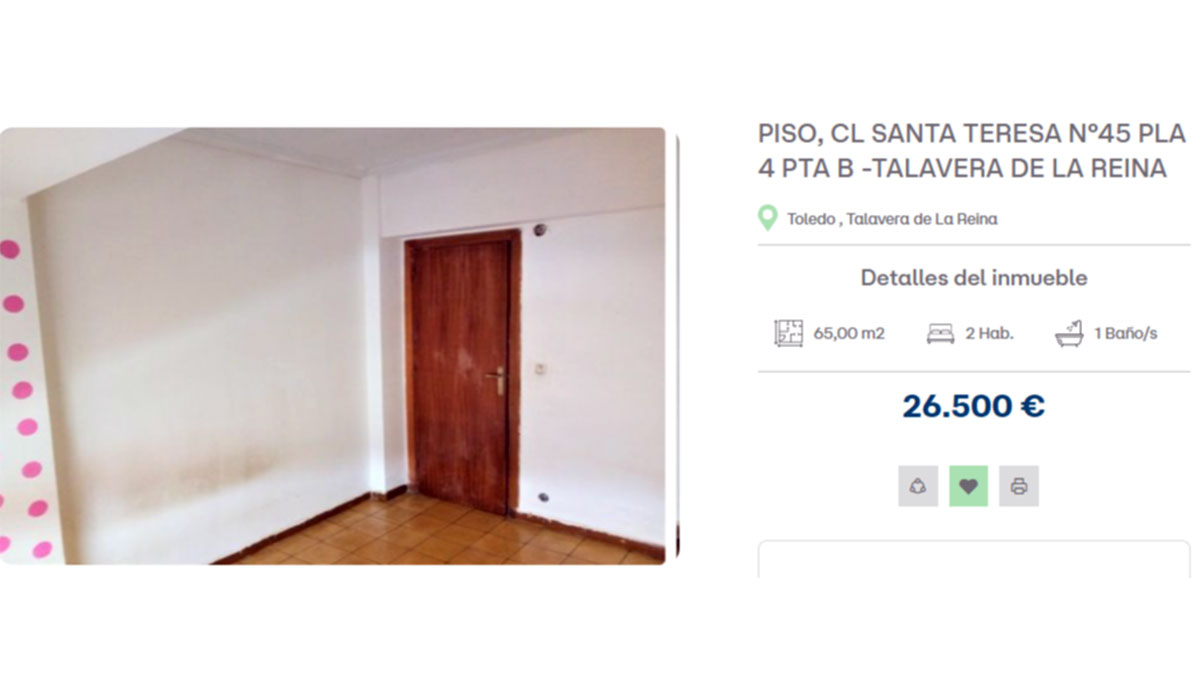Click the empty panel below action buttons
The image size is (1200, 675).
click(x=974, y=560)
